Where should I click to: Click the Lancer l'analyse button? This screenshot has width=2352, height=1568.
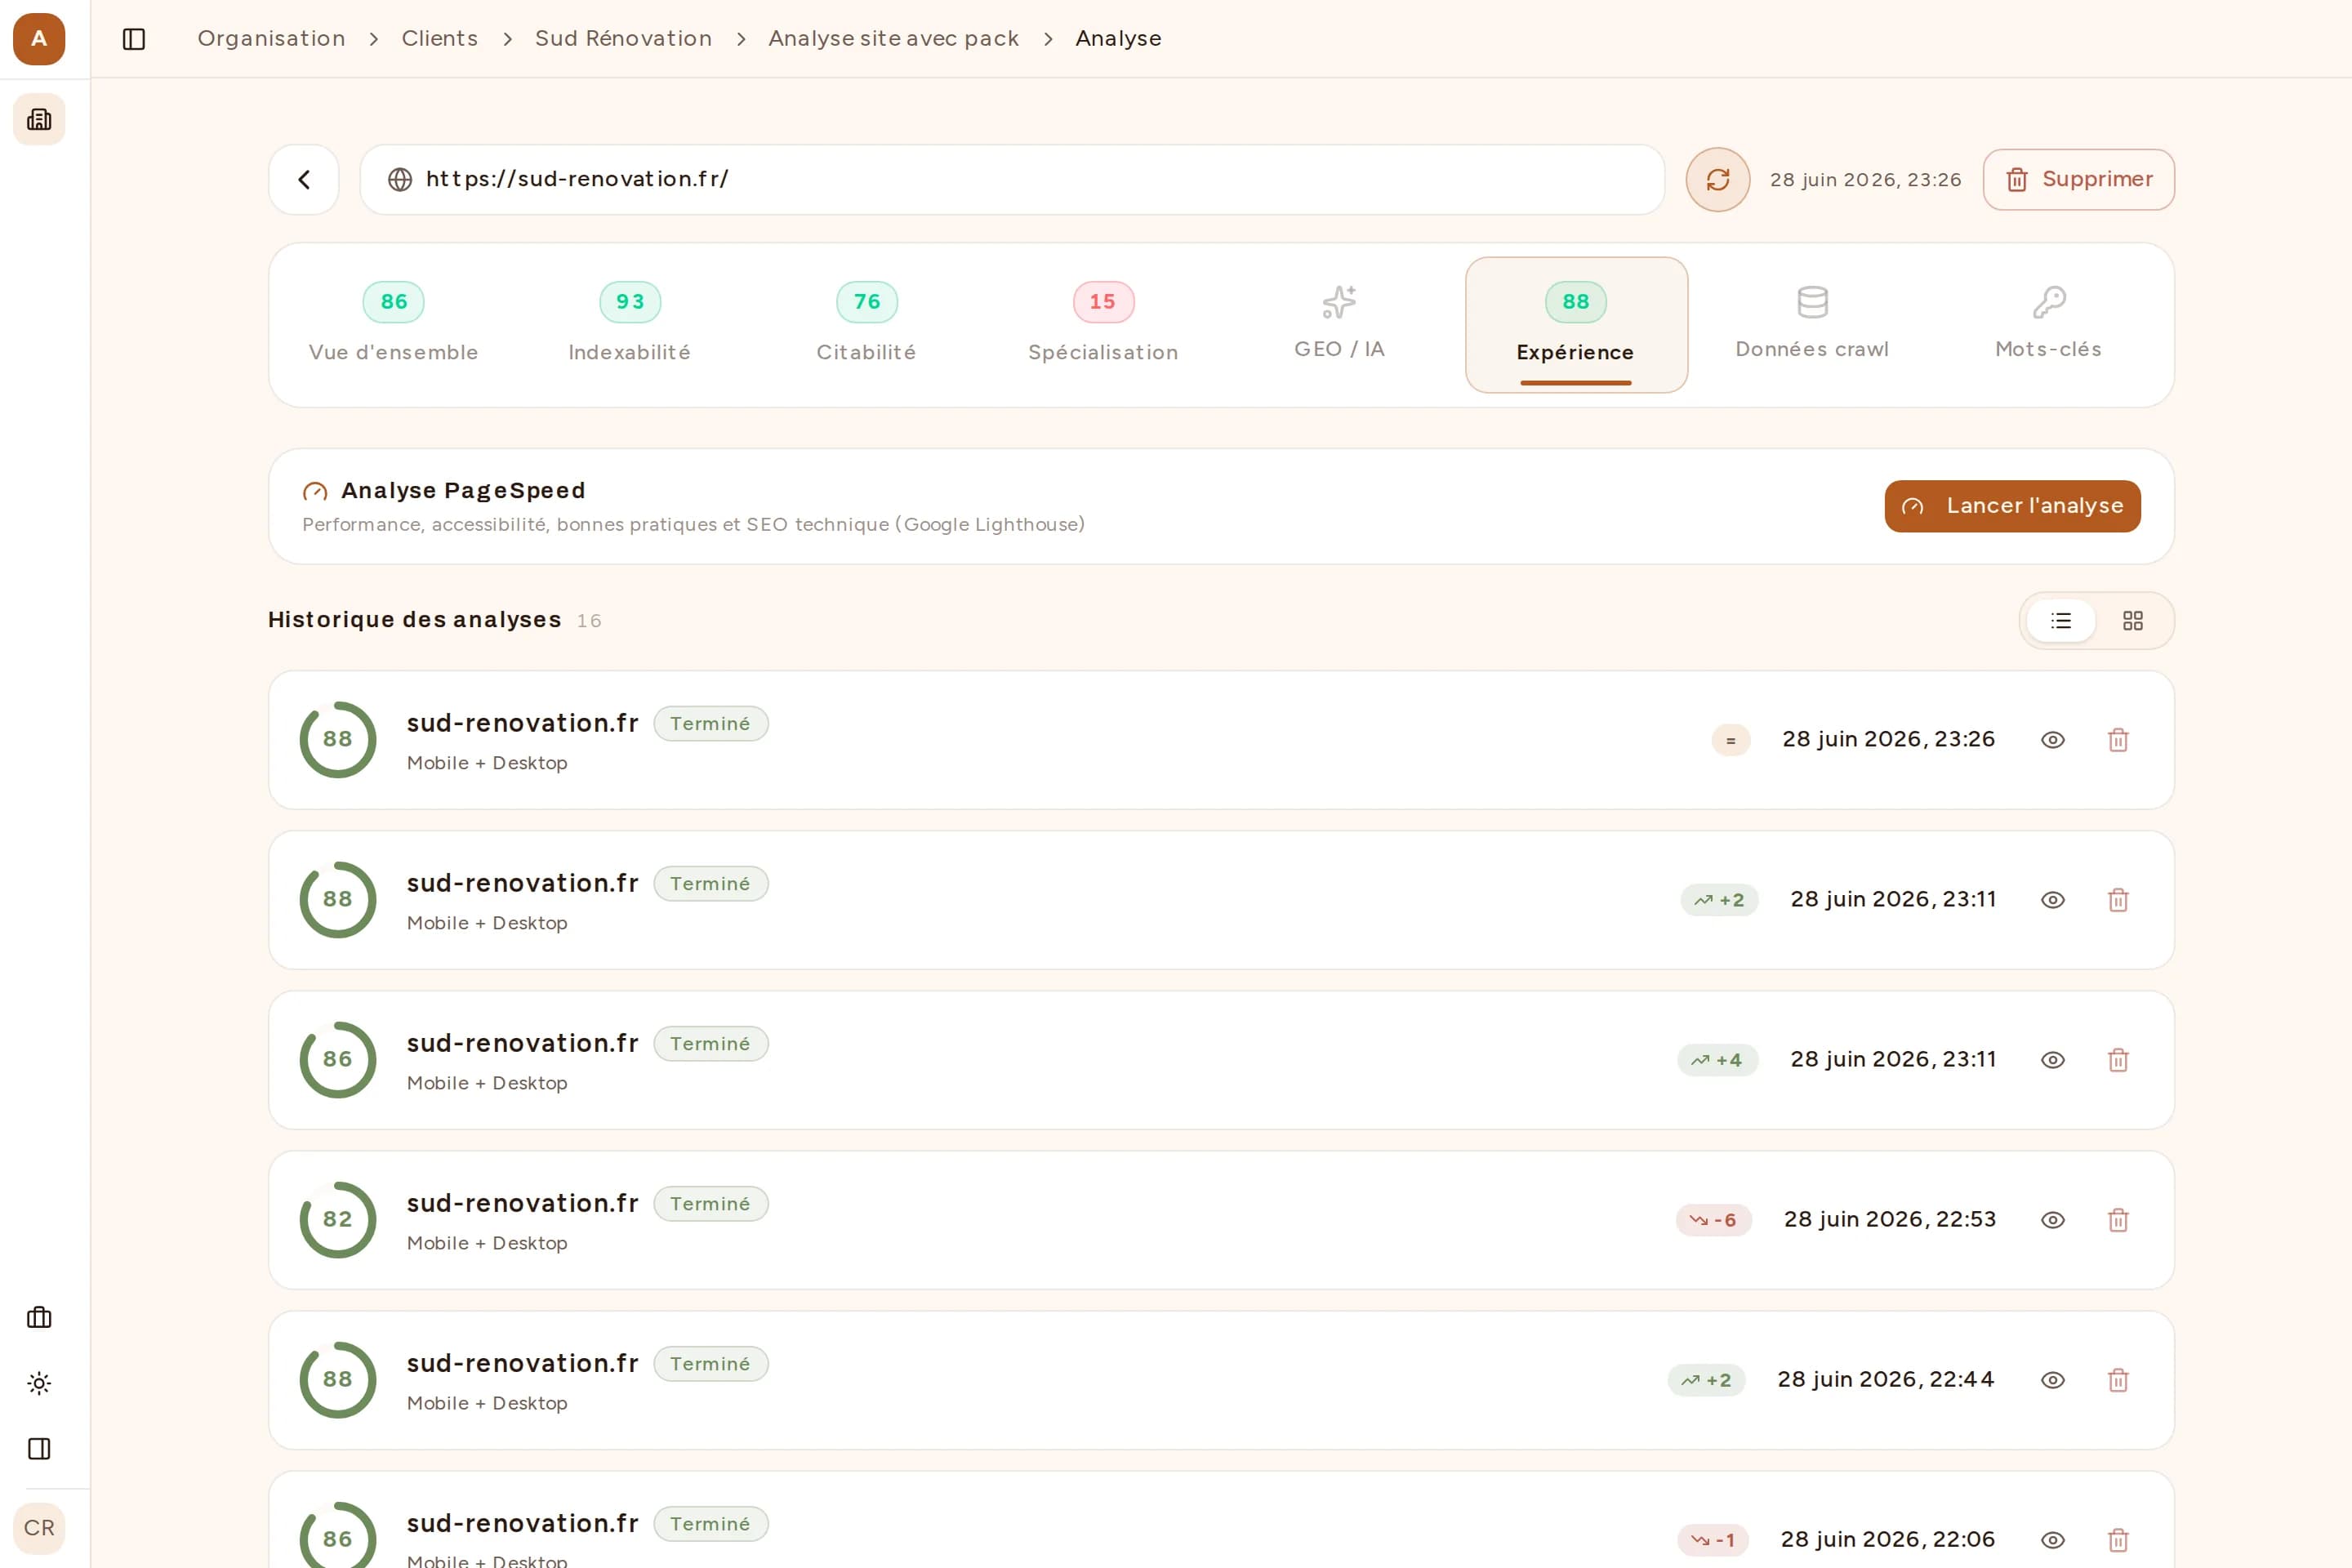pos(2012,506)
